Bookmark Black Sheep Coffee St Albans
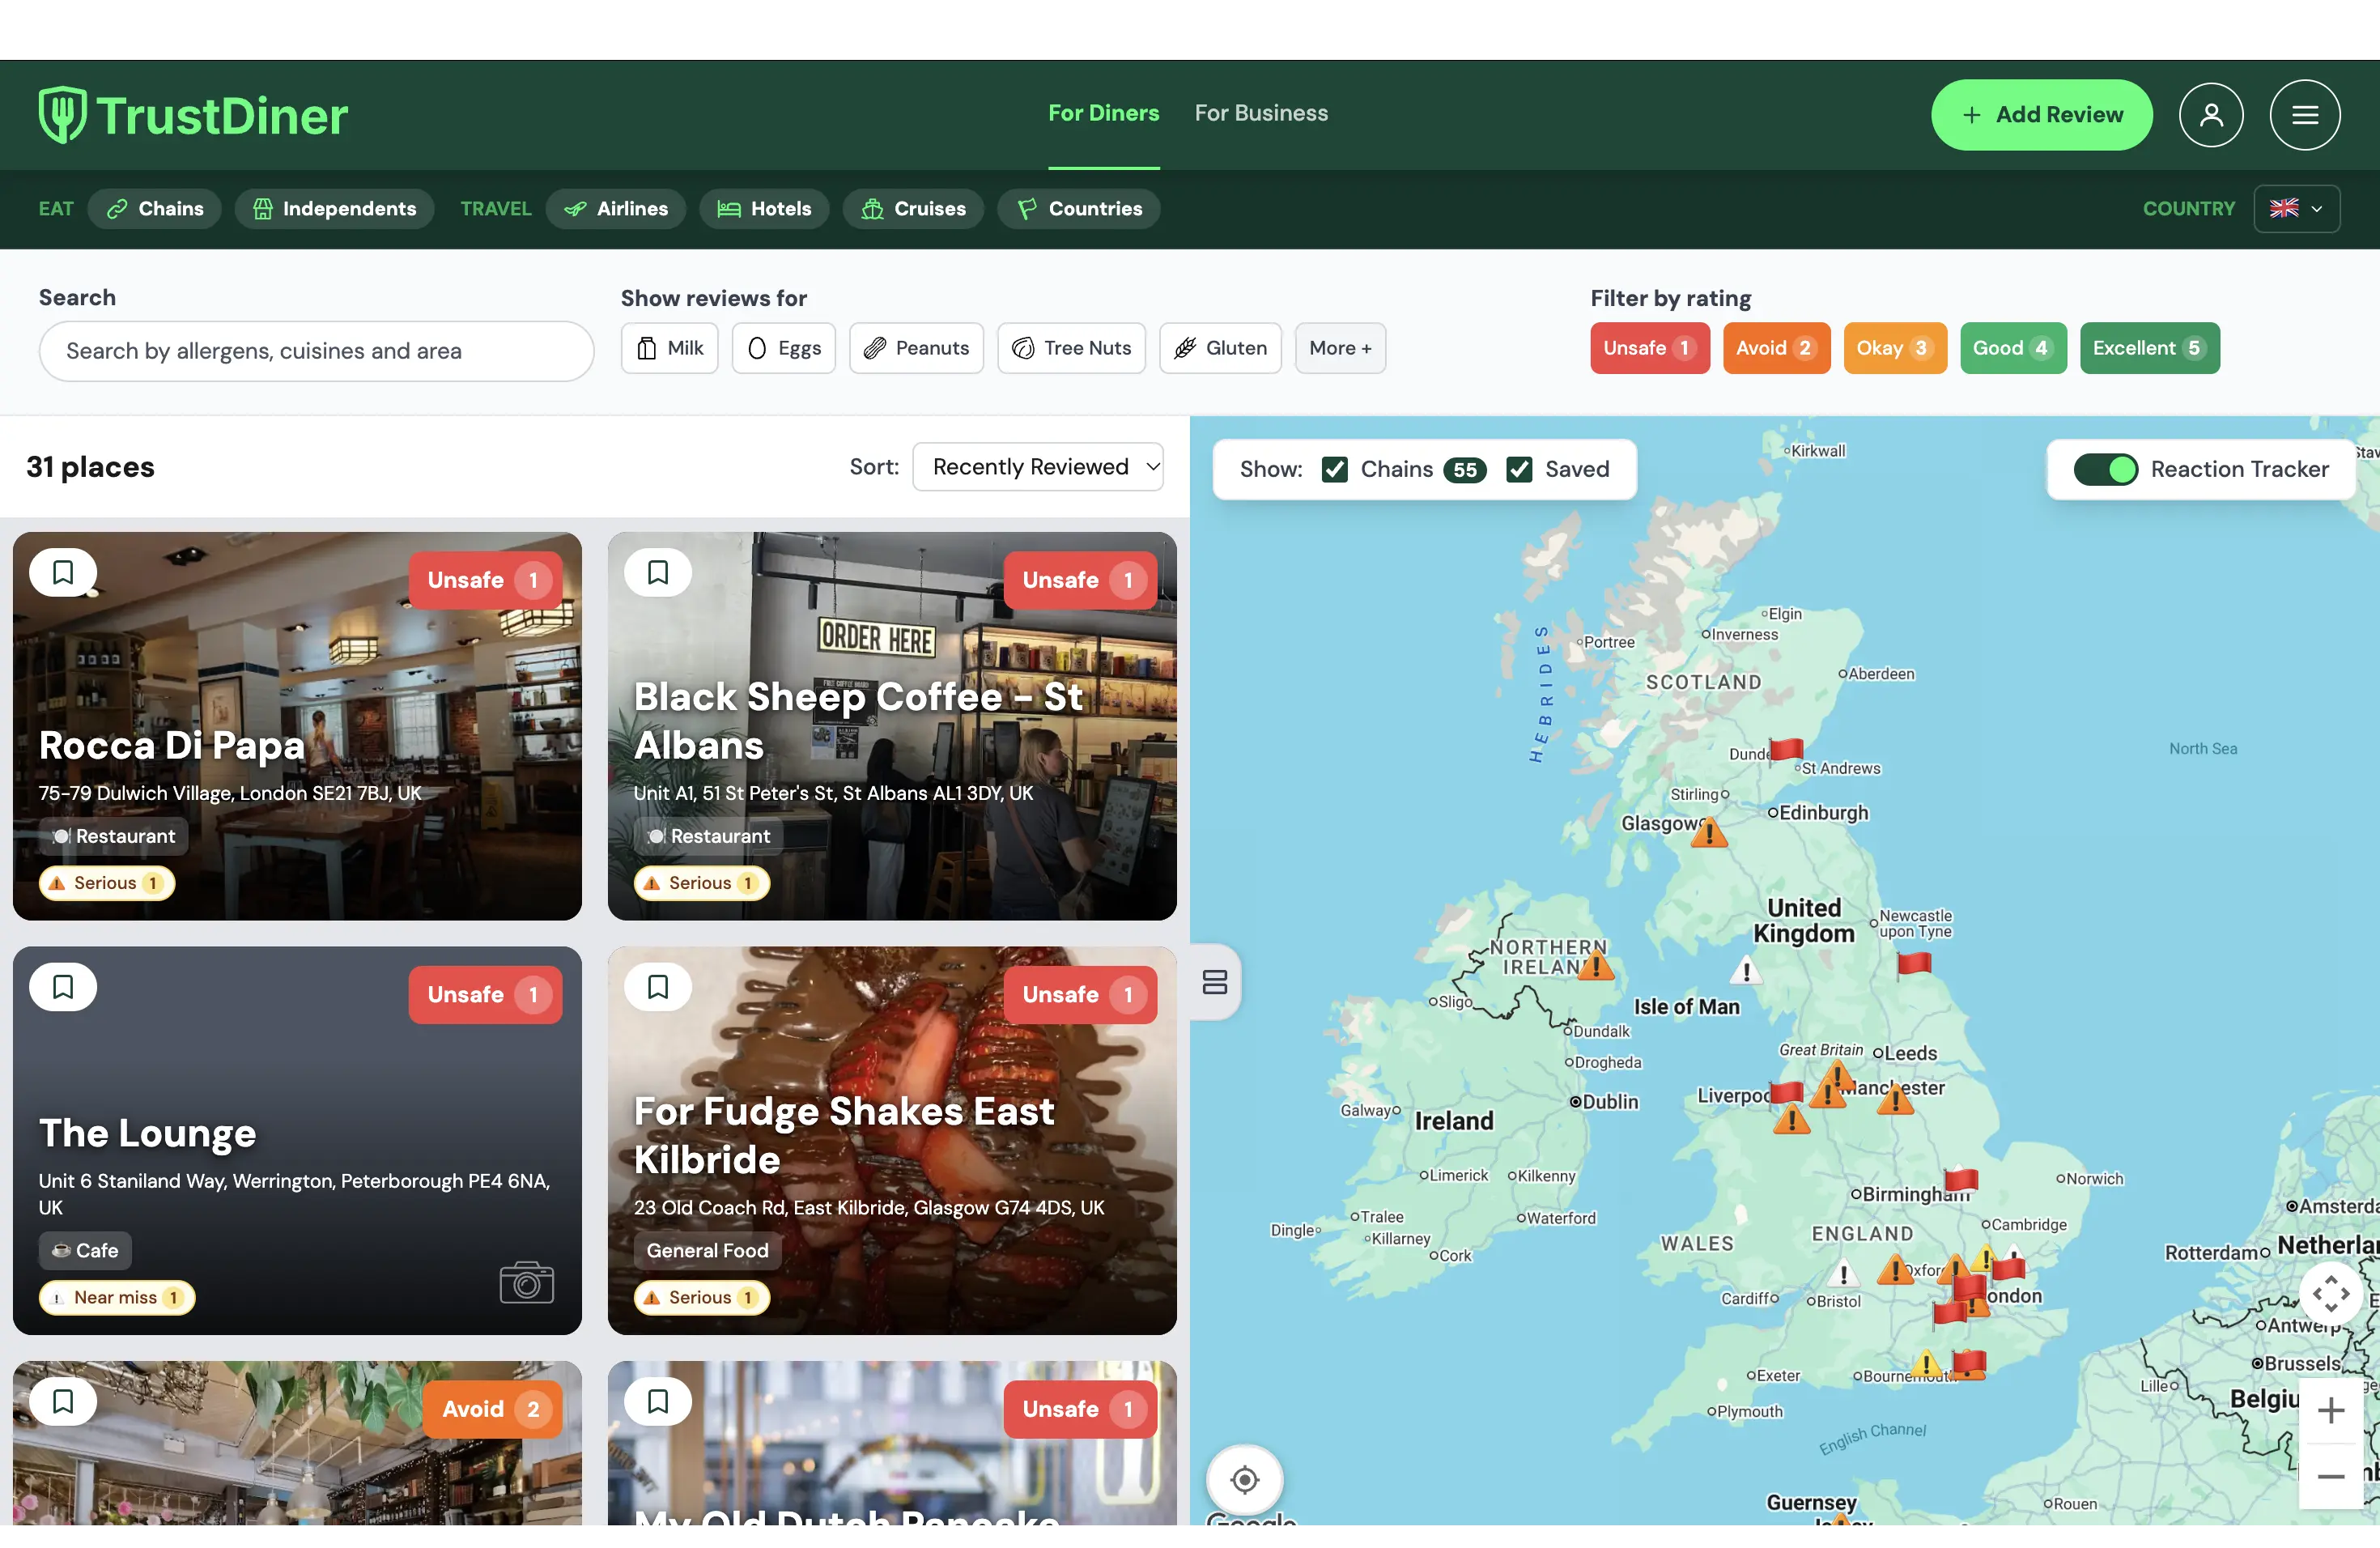 click(658, 572)
